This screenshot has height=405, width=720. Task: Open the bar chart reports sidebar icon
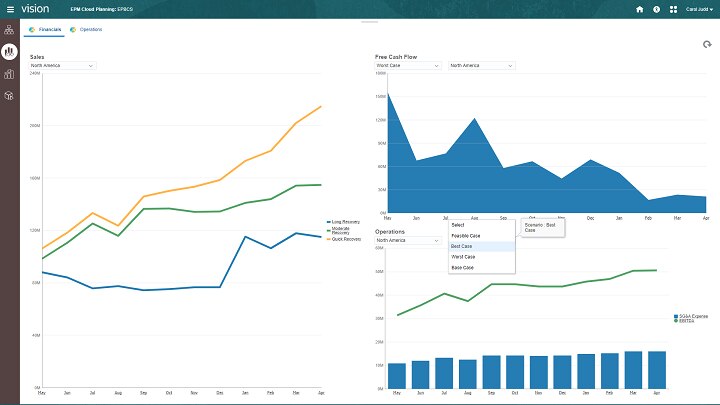coord(9,73)
